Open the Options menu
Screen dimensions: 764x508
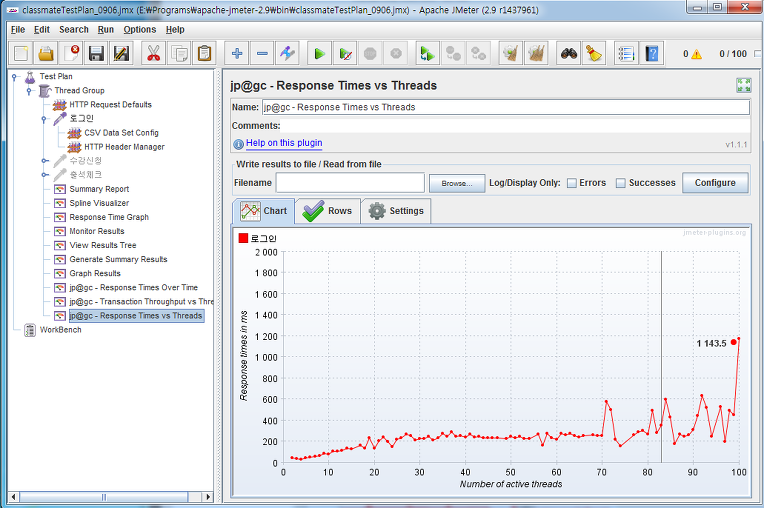coord(140,30)
